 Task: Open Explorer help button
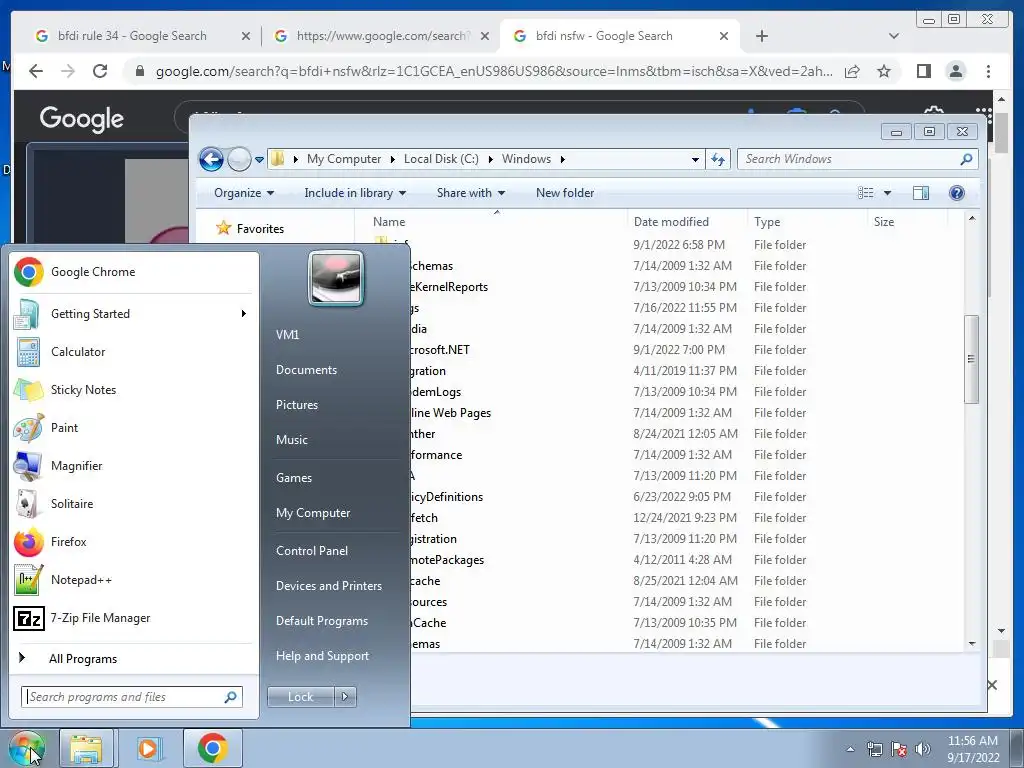957,193
